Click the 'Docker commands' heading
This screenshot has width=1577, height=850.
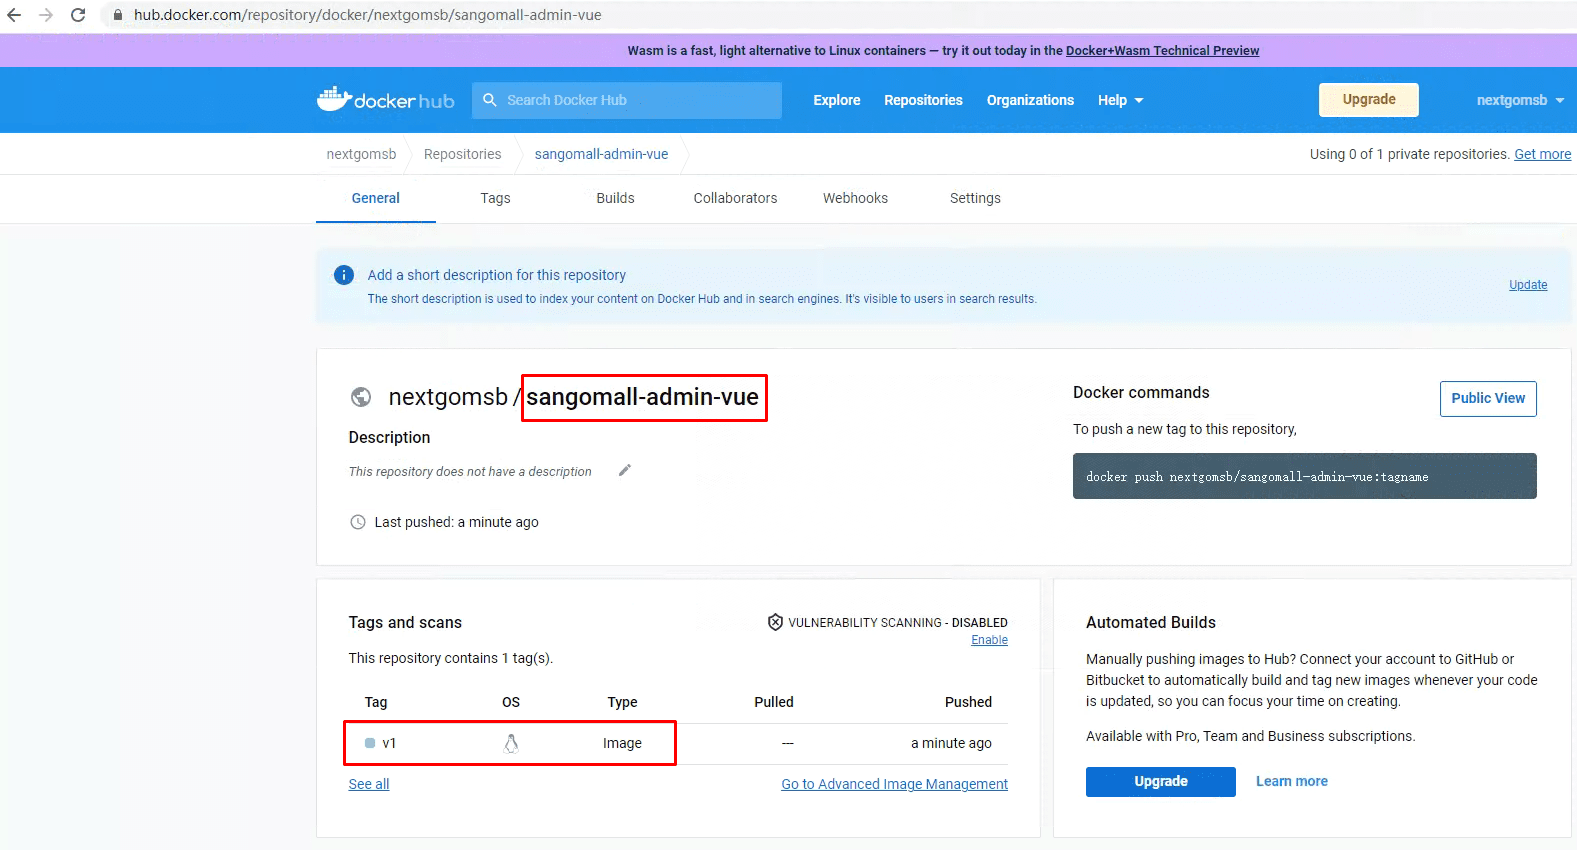[x=1141, y=393]
